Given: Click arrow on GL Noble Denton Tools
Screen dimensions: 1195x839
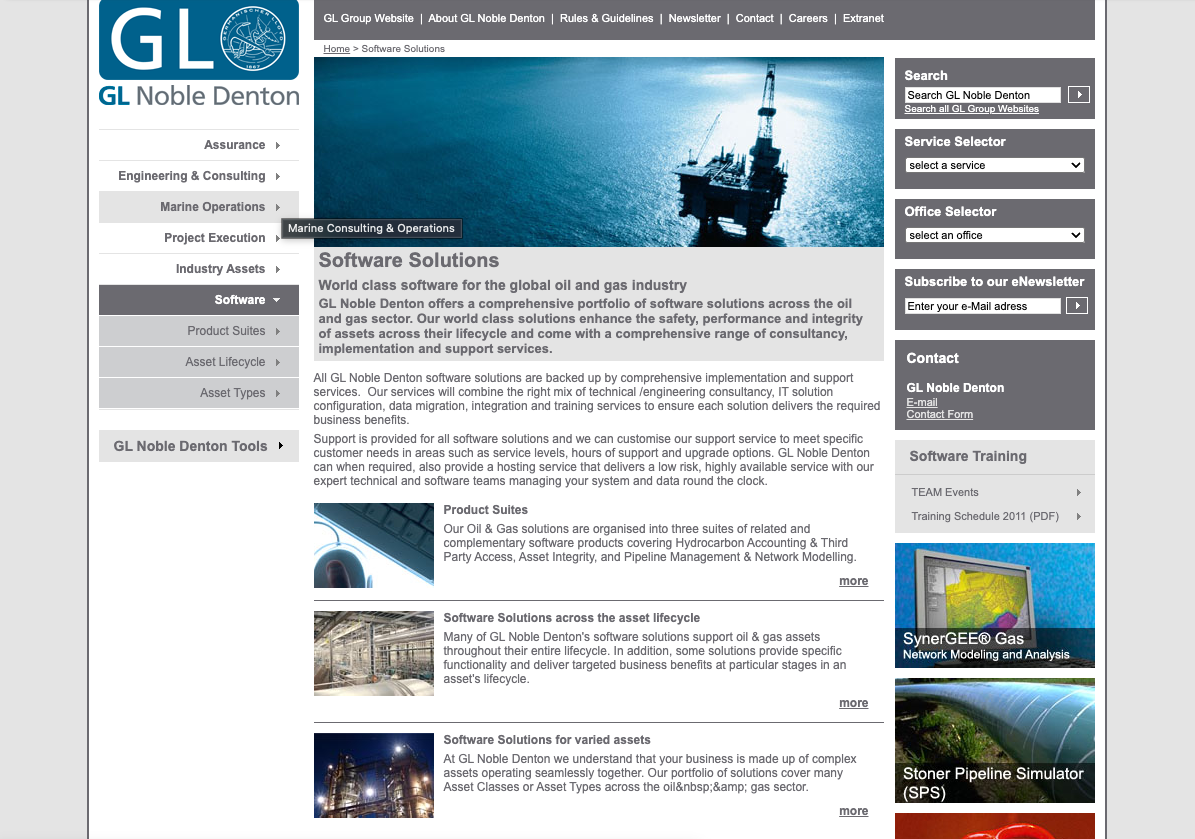Looking at the screenshot, I should coord(280,446).
